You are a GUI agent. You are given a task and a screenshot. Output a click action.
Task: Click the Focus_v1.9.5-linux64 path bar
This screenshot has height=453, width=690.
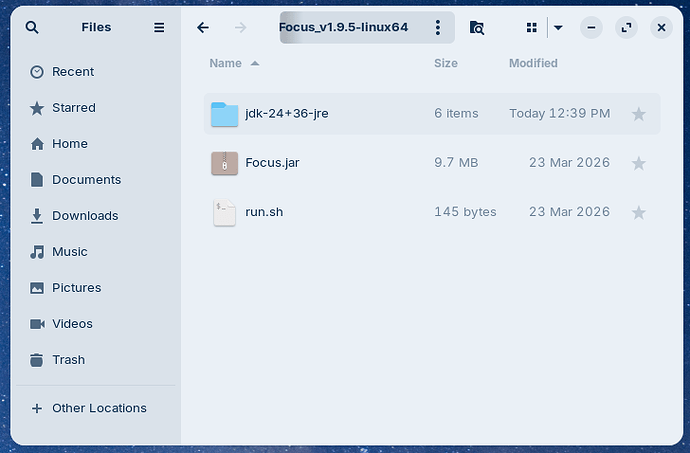367,27
